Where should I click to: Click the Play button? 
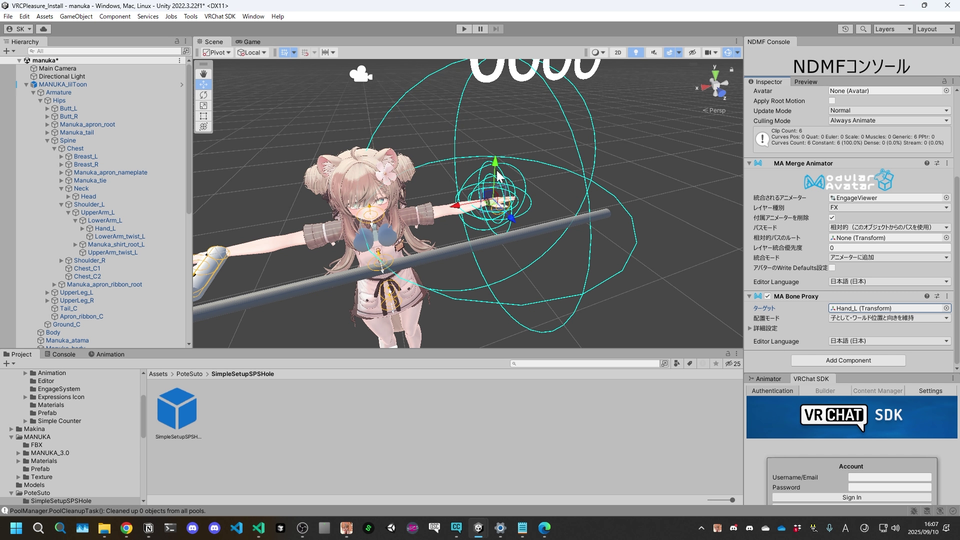(x=464, y=29)
